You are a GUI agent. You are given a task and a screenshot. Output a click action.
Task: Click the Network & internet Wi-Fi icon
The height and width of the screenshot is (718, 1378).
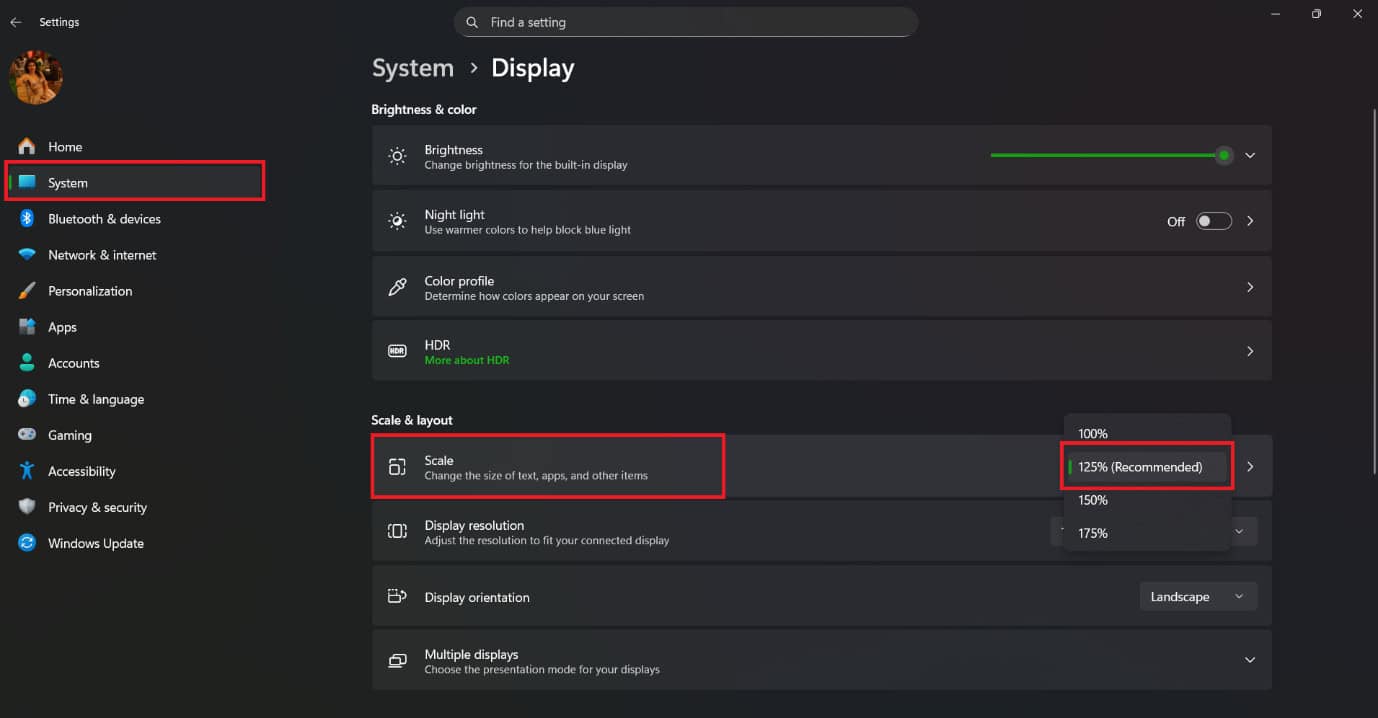coord(27,255)
